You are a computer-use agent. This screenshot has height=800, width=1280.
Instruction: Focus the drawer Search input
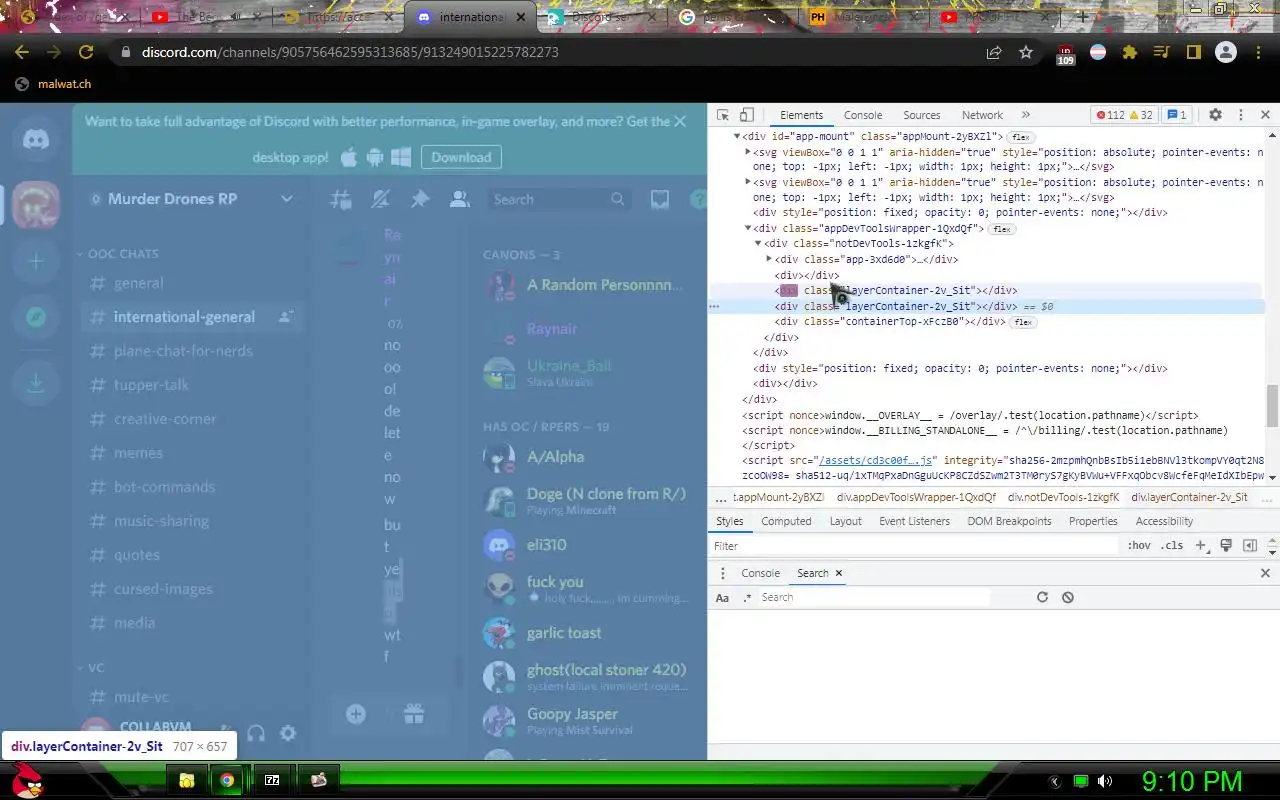coord(875,597)
